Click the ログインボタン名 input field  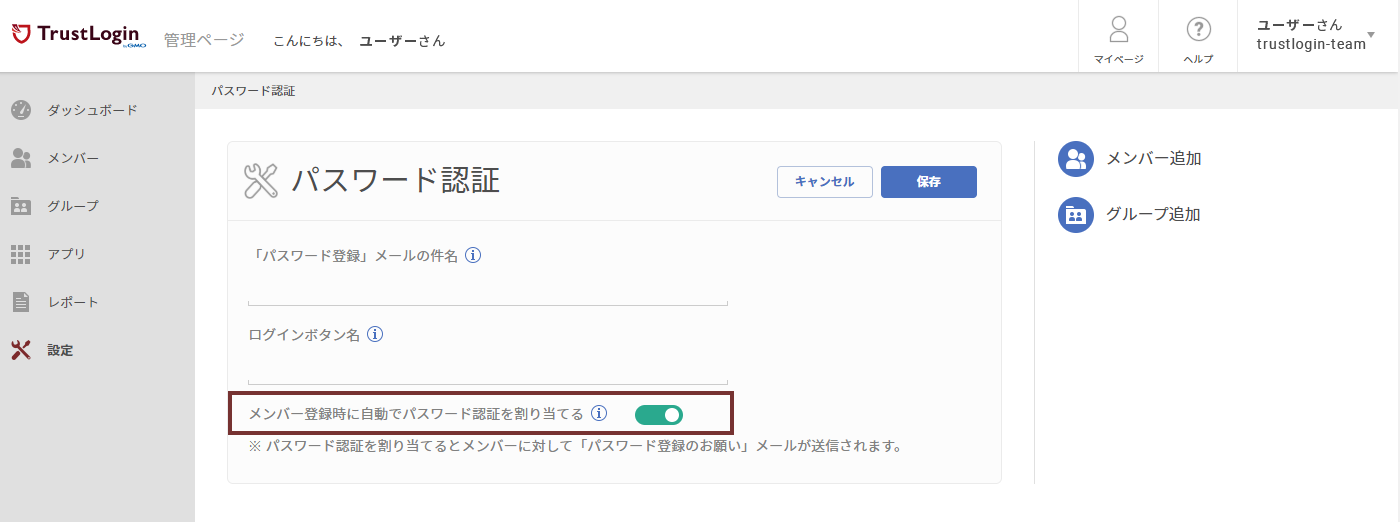(487, 370)
